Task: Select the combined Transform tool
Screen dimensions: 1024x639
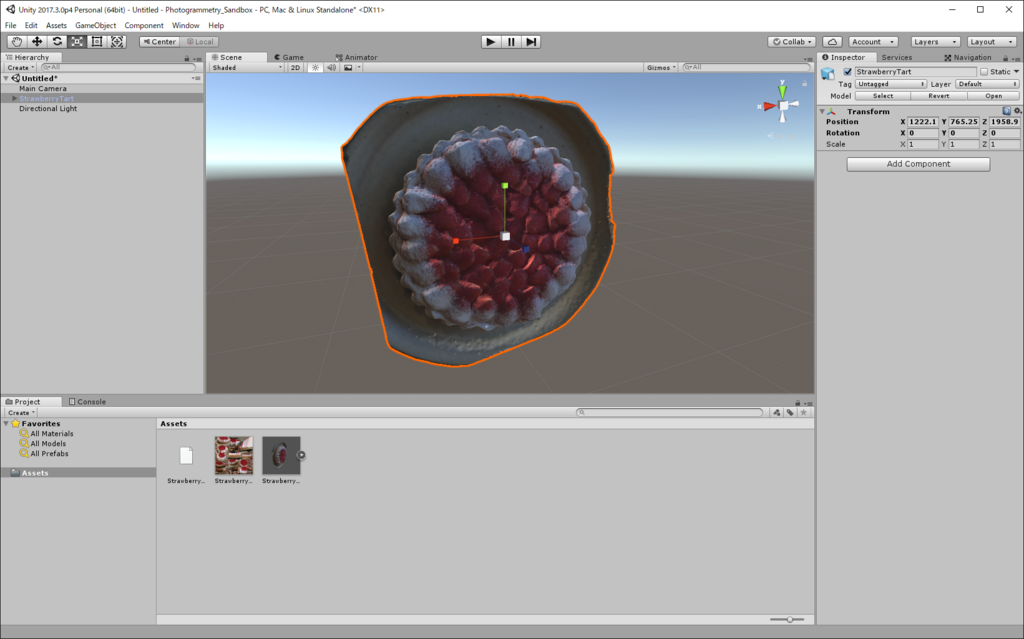Action: 117,42
